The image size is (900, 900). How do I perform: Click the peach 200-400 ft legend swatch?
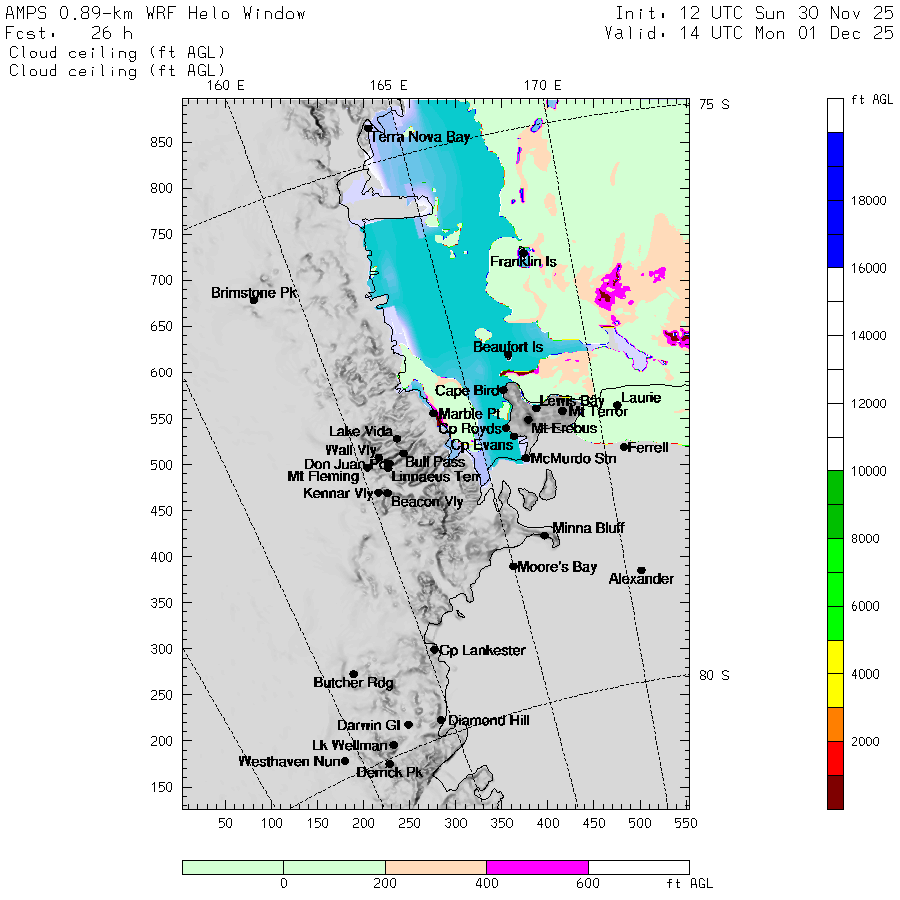(x=436, y=867)
